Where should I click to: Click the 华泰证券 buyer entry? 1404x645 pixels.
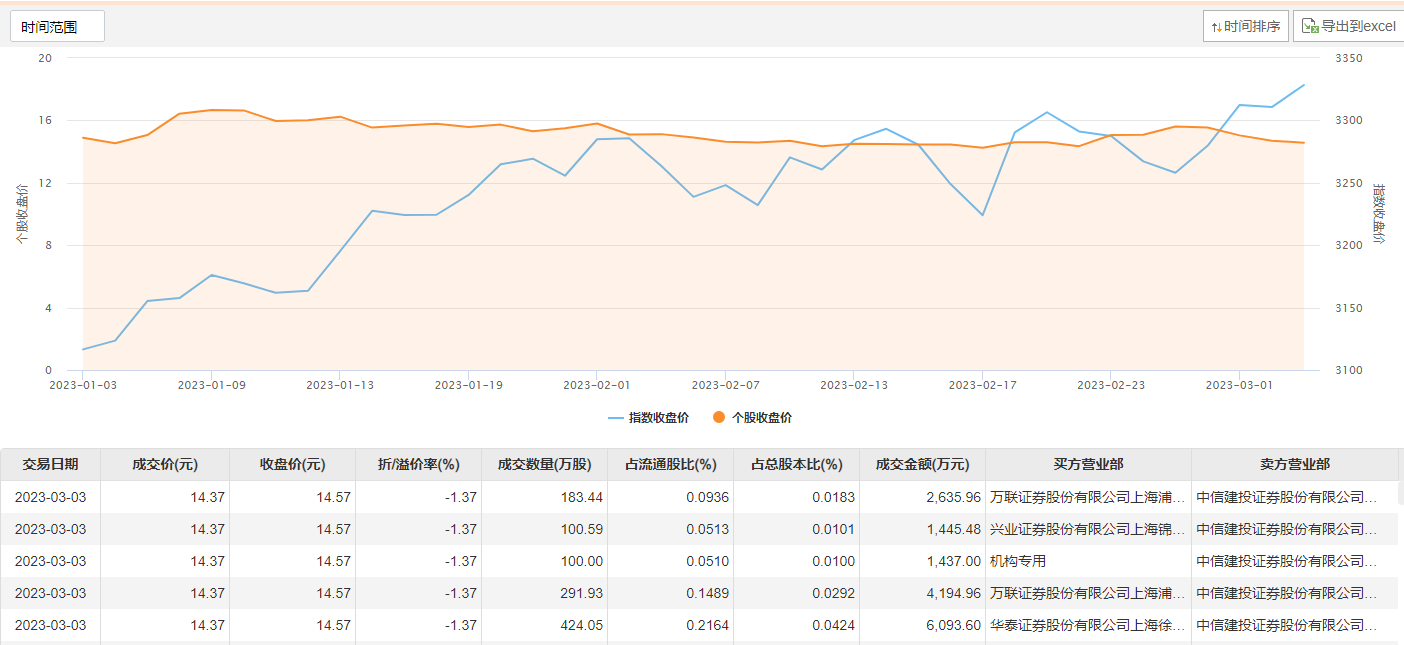[1087, 625]
